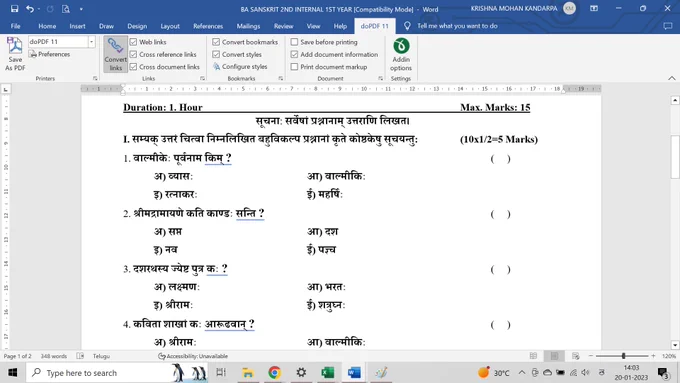Open Excel from taskbar
Image resolution: width=680 pixels, height=383 pixels.
[327, 373]
